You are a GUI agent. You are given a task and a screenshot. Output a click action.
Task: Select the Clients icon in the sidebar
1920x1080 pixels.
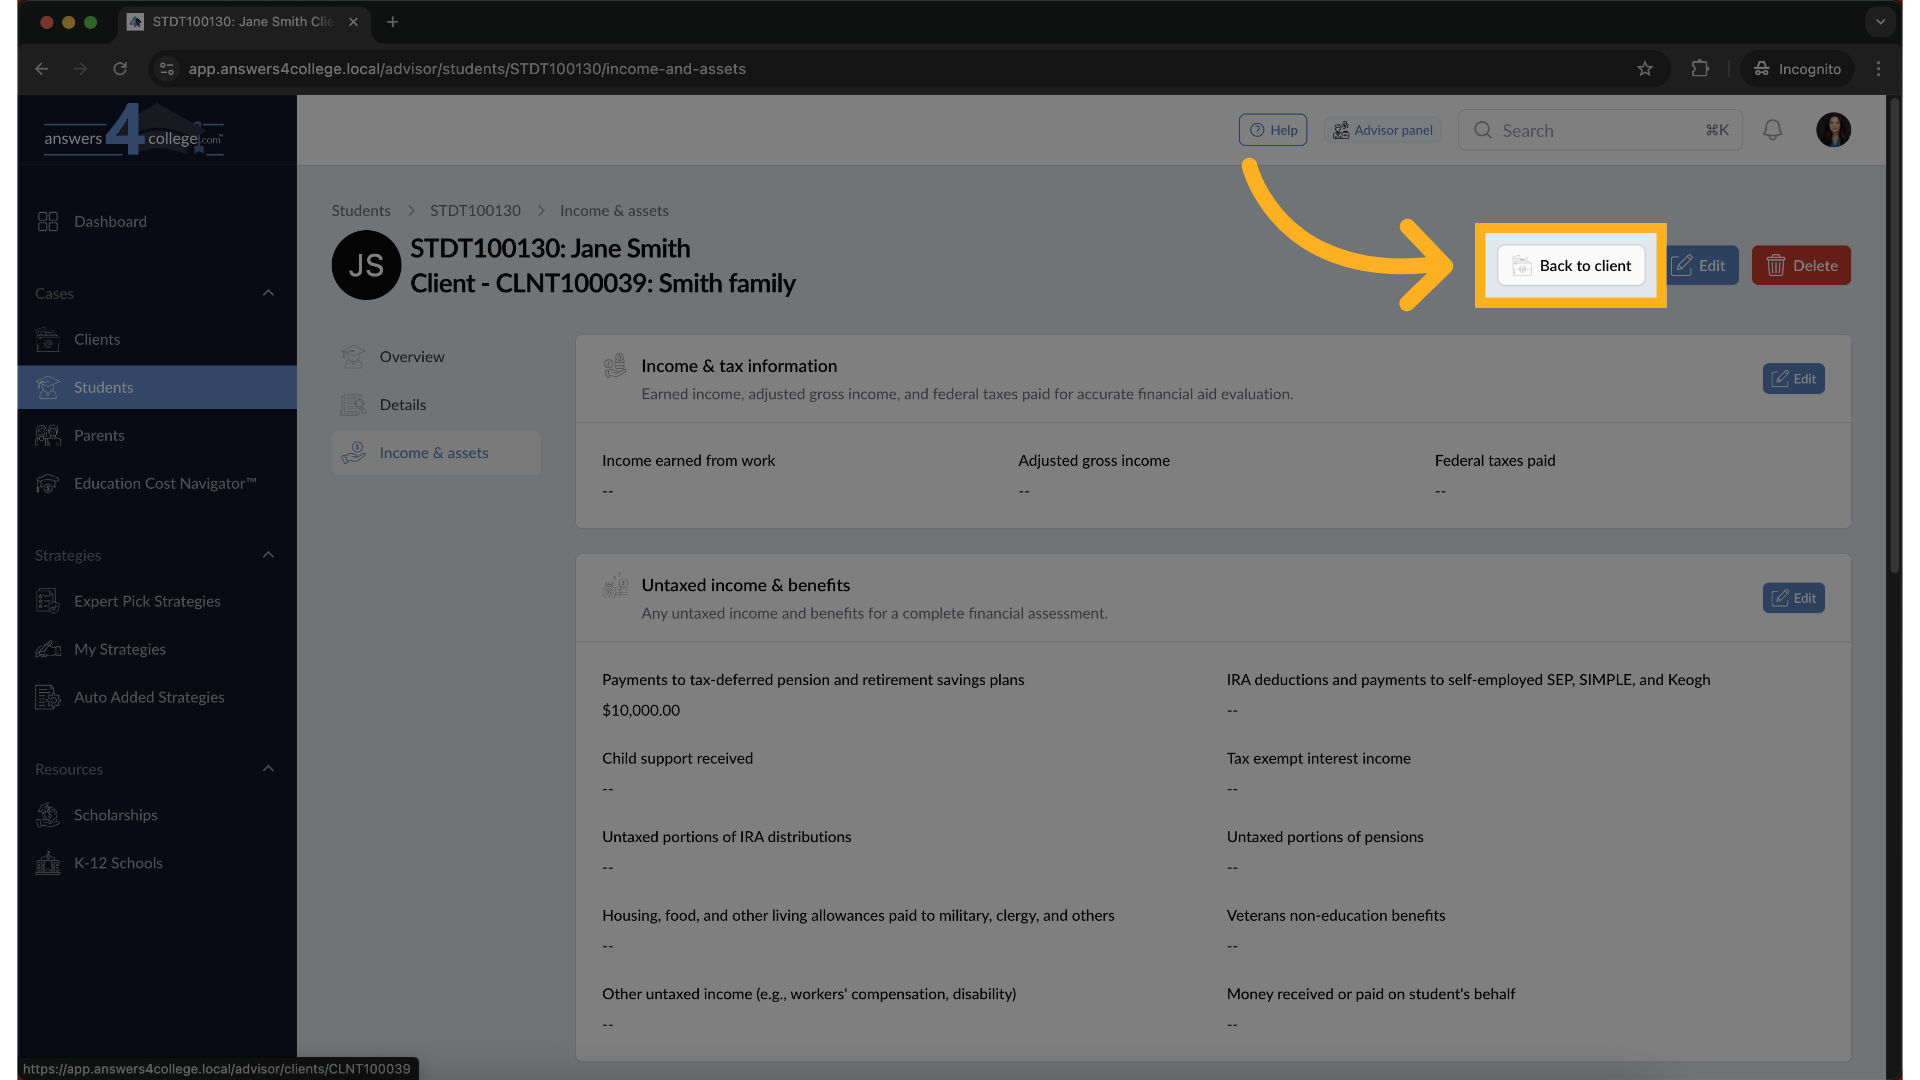[47, 339]
